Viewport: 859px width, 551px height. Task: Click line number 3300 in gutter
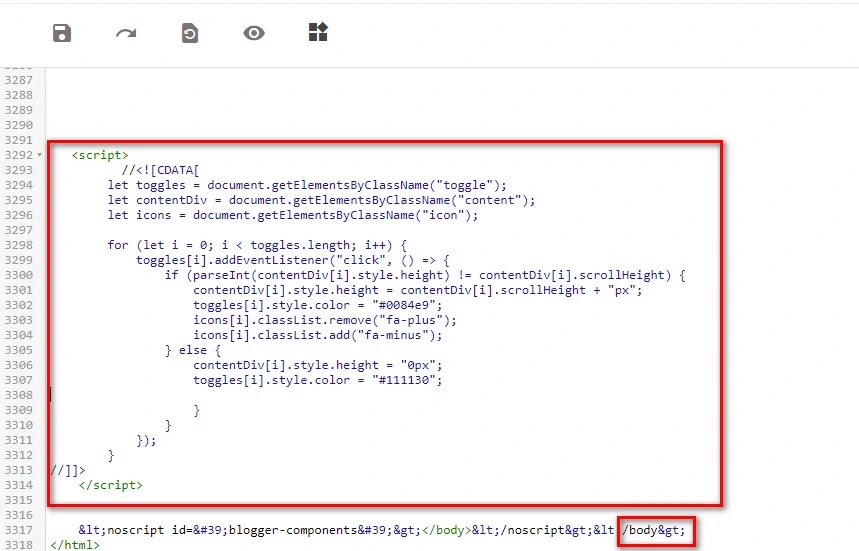[x=19, y=275]
